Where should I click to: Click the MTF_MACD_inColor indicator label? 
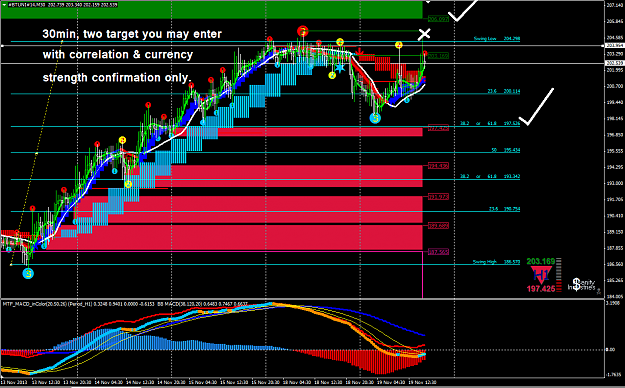tap(125, 304)
